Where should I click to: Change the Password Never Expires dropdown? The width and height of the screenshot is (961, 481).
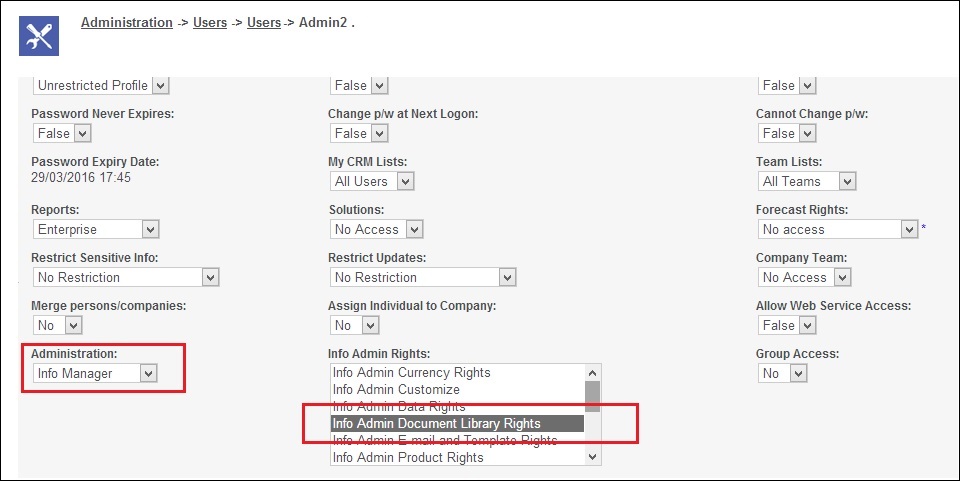[62, 133]
